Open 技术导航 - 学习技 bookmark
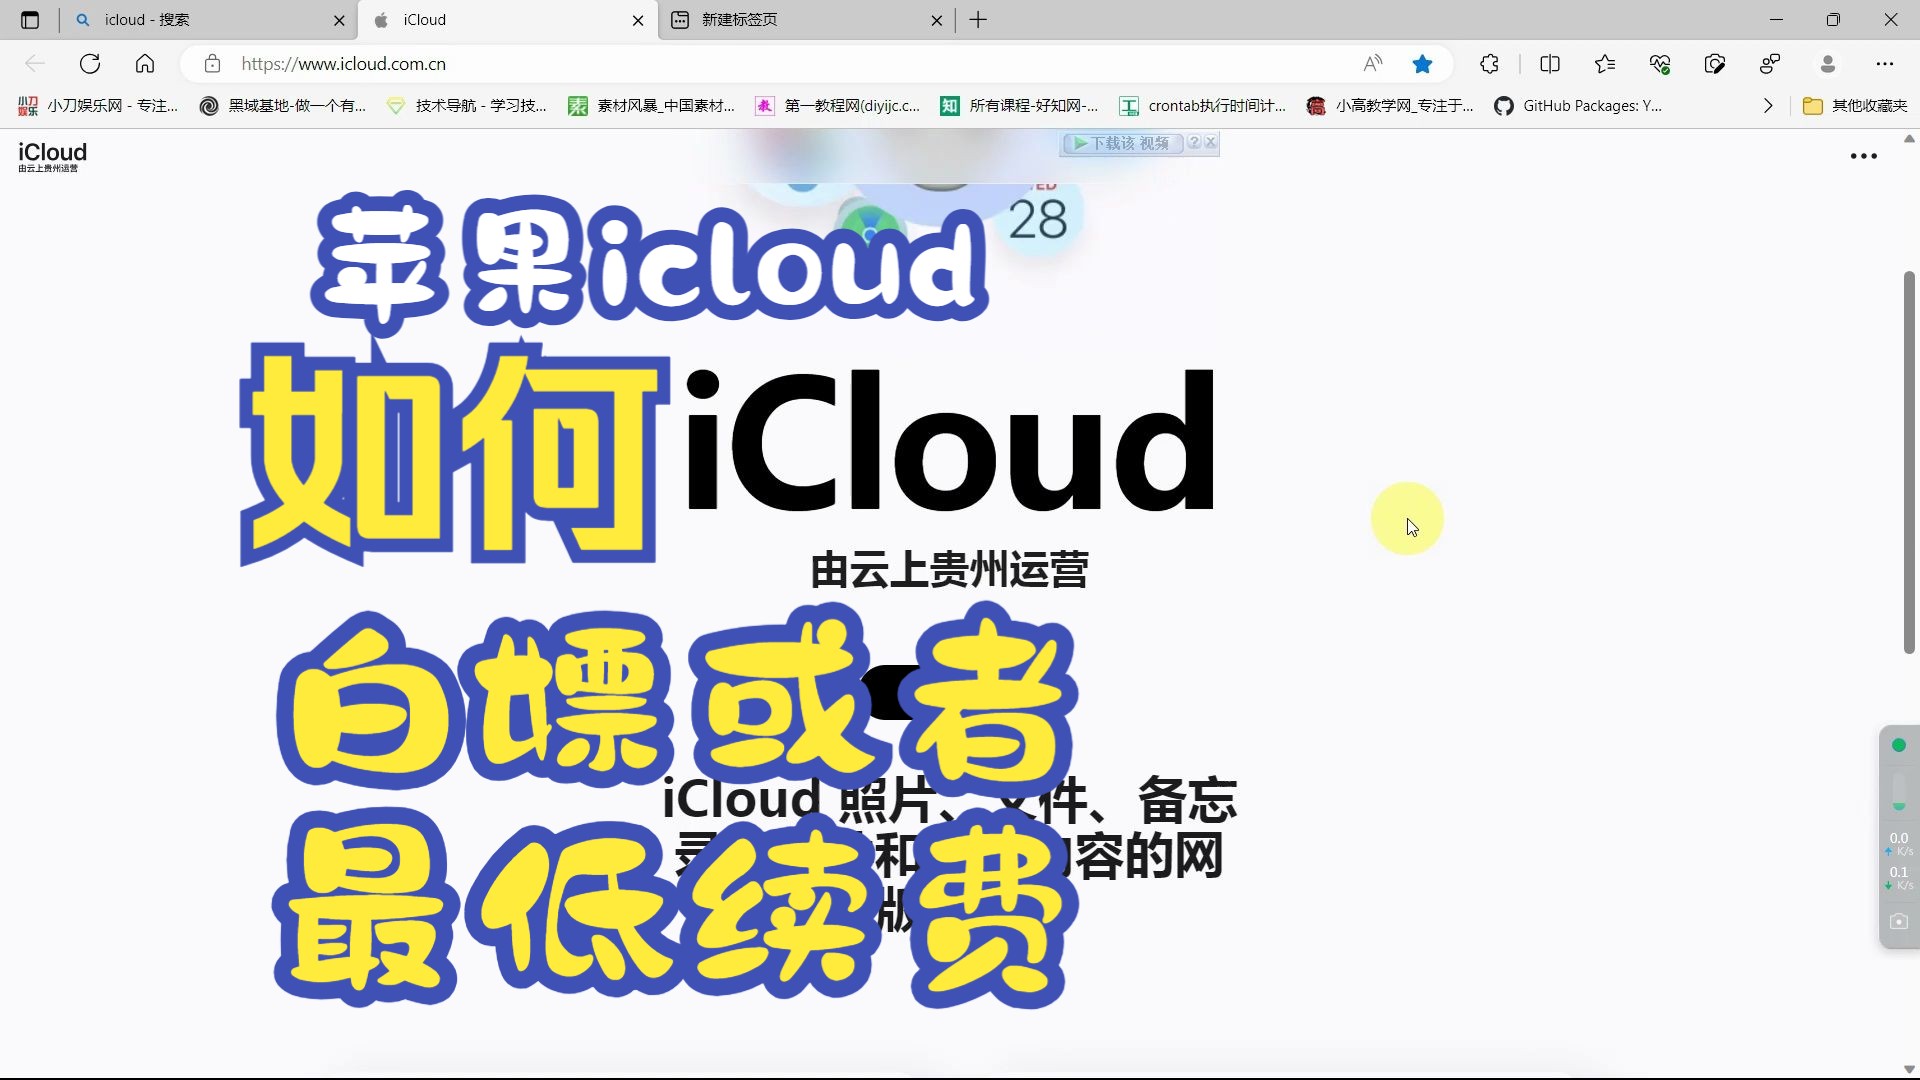Image resolution: width=1920 pixels, height=1080 pixels. (467, 106)
